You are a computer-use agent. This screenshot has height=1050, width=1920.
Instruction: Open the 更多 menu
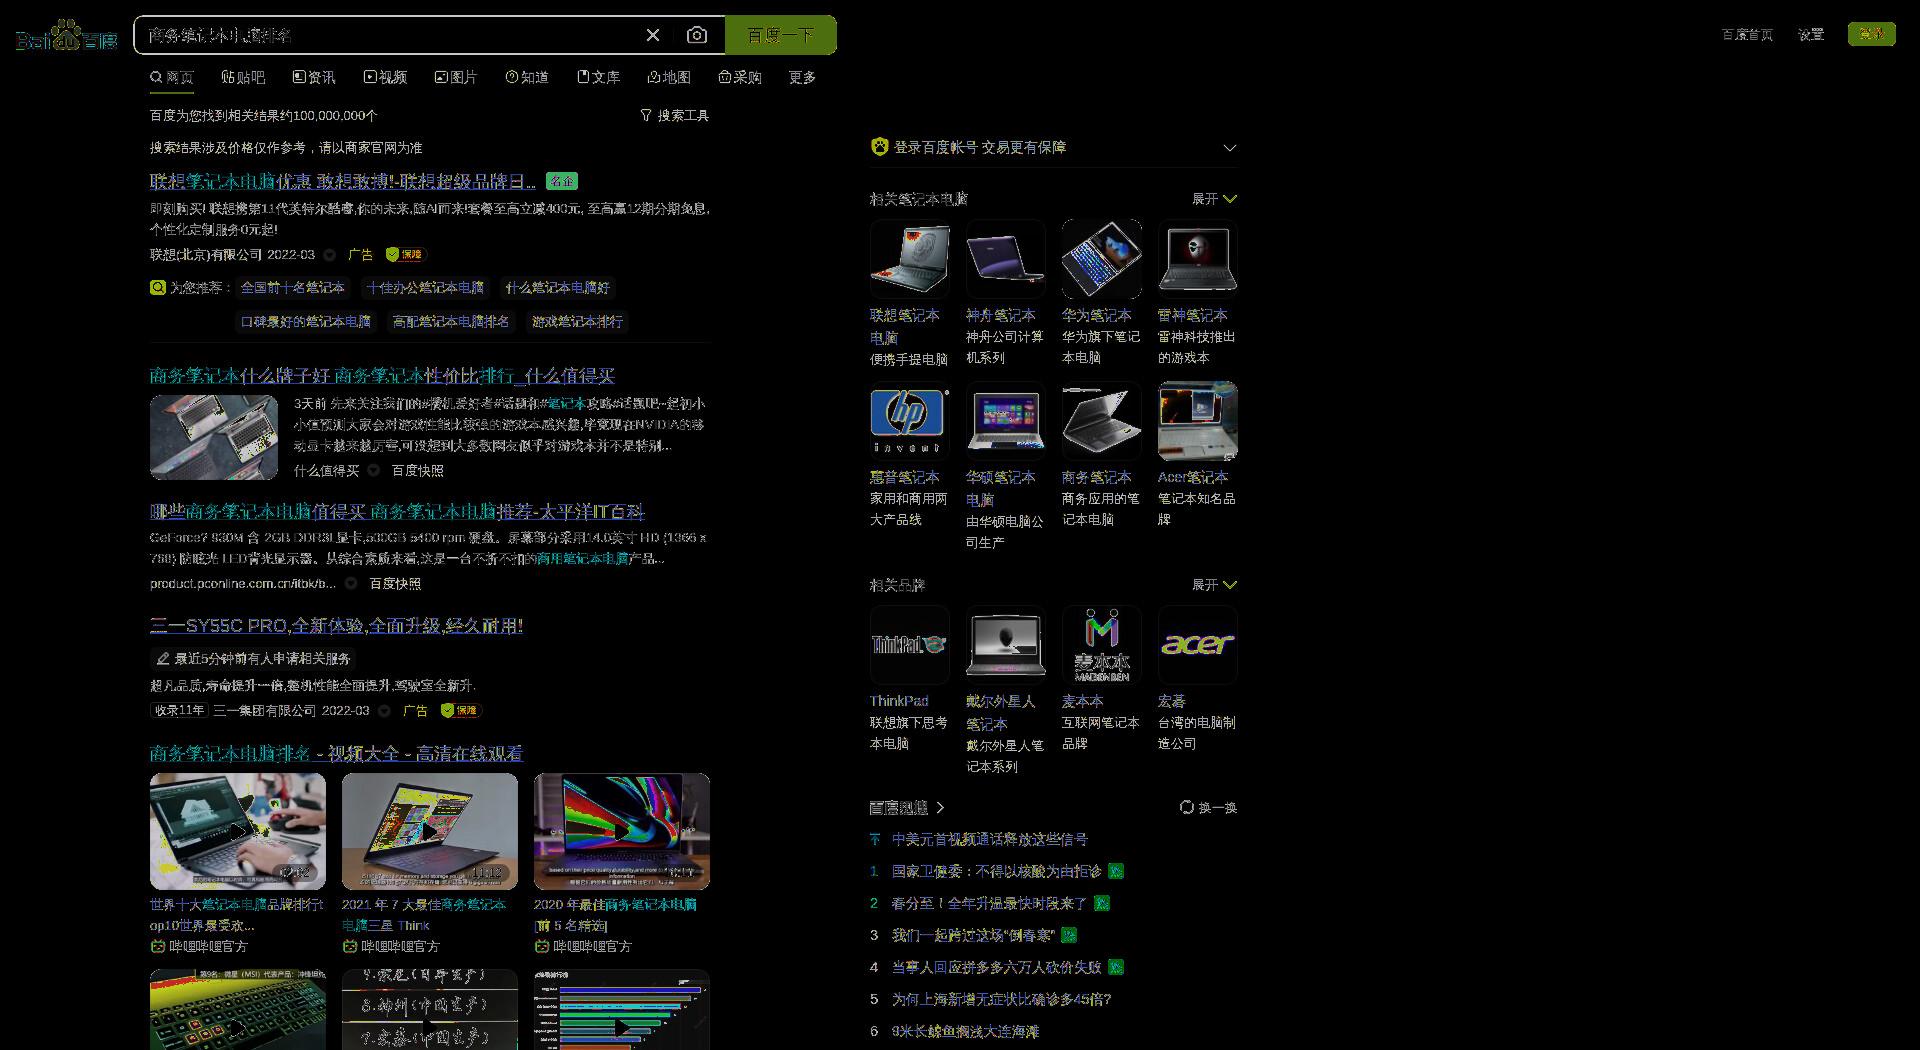coord(802,77)
